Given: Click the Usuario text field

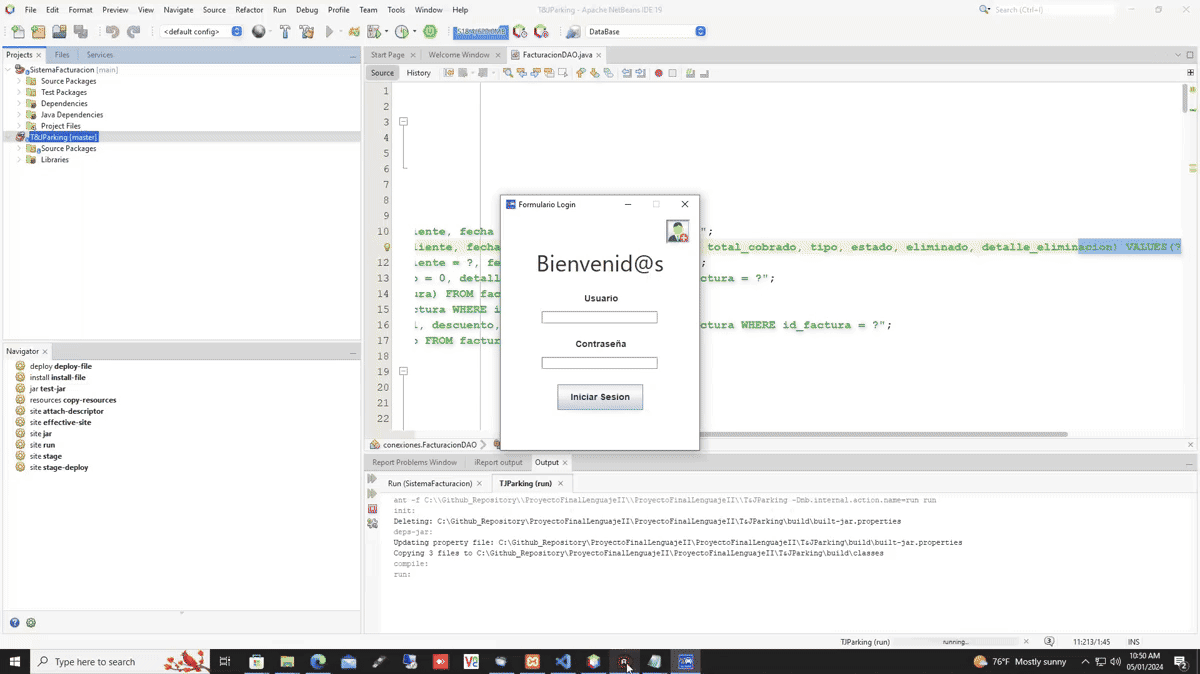Looking at the screenshot, I should (599, 317).
